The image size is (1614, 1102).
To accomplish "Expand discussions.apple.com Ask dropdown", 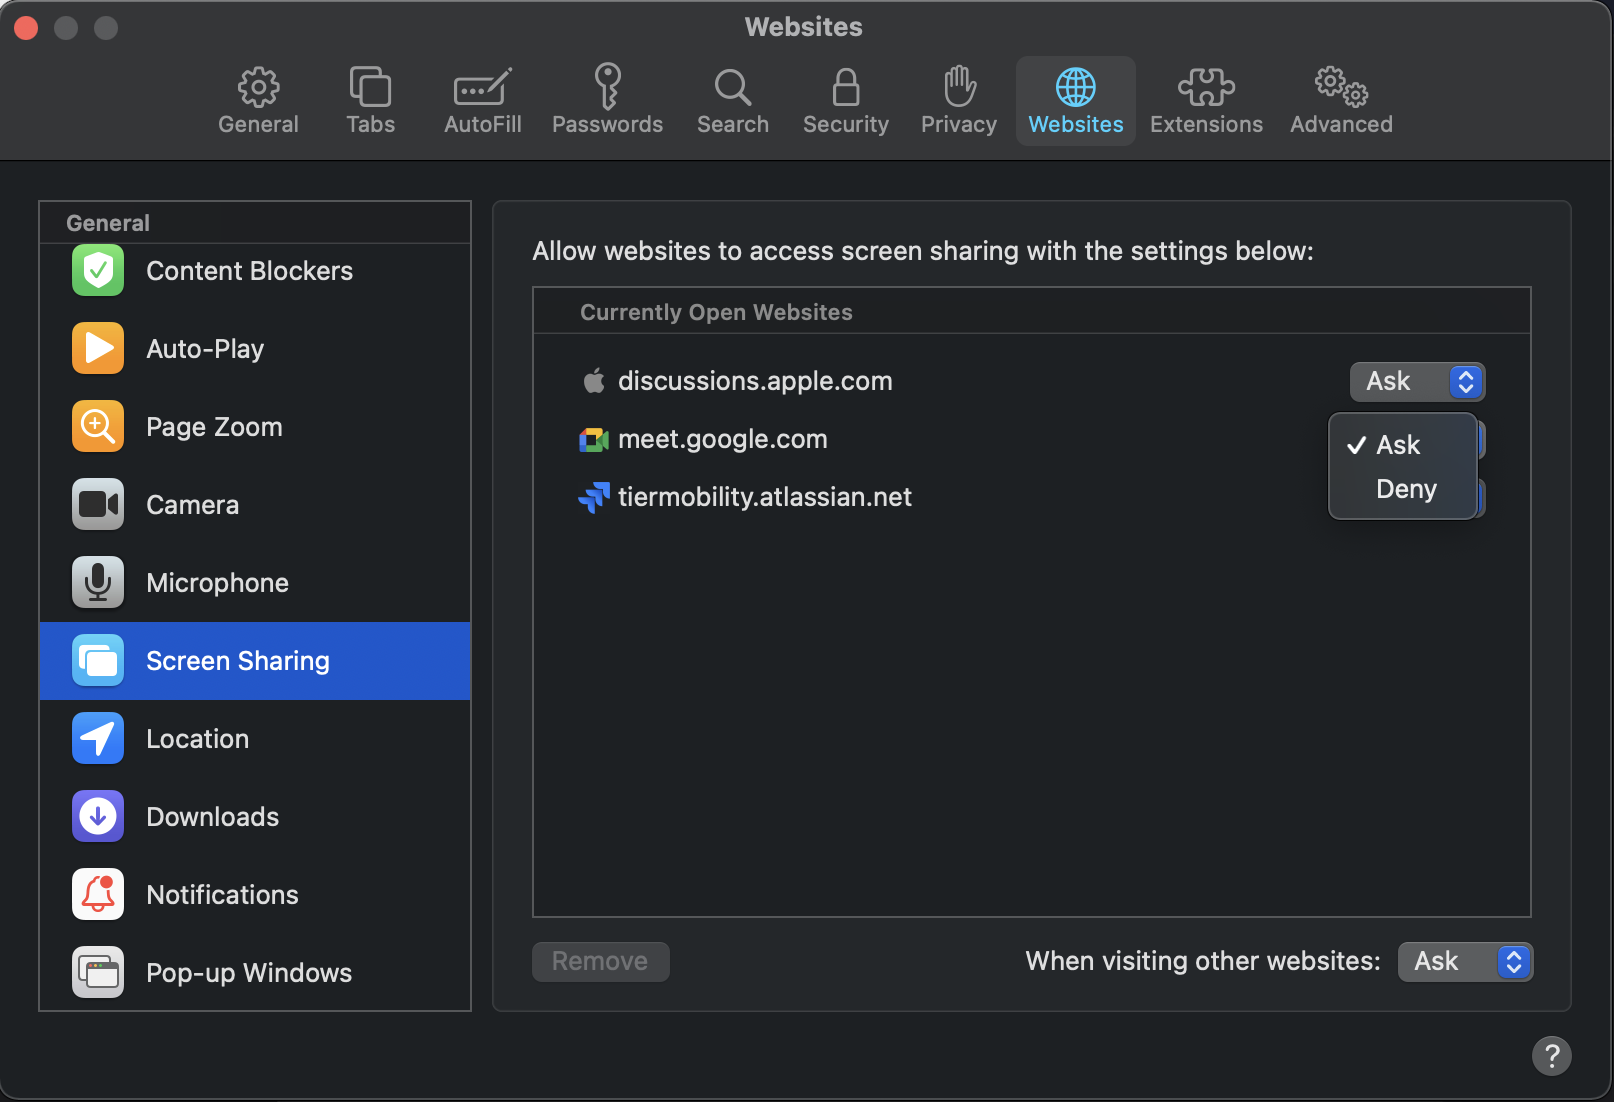I will tap(1417, 382).
